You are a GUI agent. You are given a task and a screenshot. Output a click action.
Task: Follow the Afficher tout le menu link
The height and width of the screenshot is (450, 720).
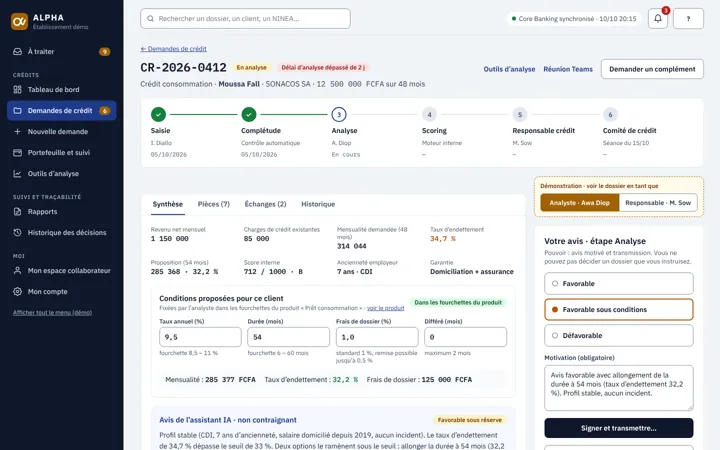coord(52,312)
